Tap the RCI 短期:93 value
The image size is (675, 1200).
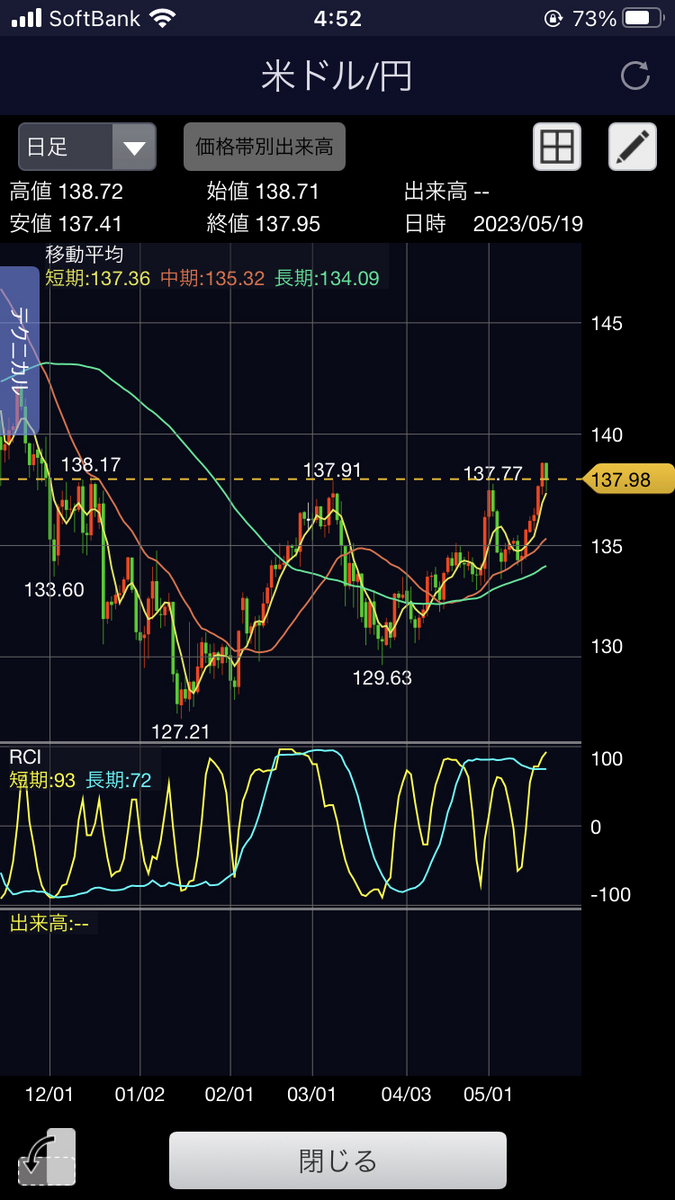coord(42,780)
